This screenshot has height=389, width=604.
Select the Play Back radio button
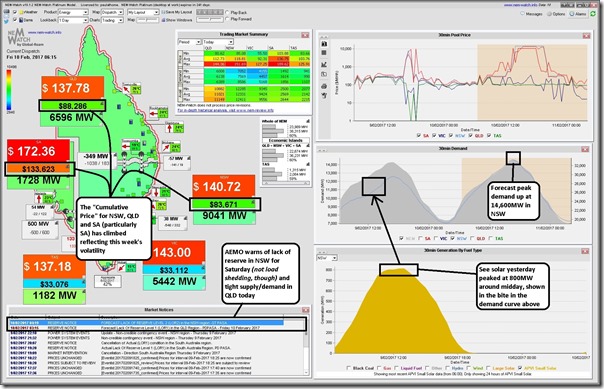[x=227, y=12]
